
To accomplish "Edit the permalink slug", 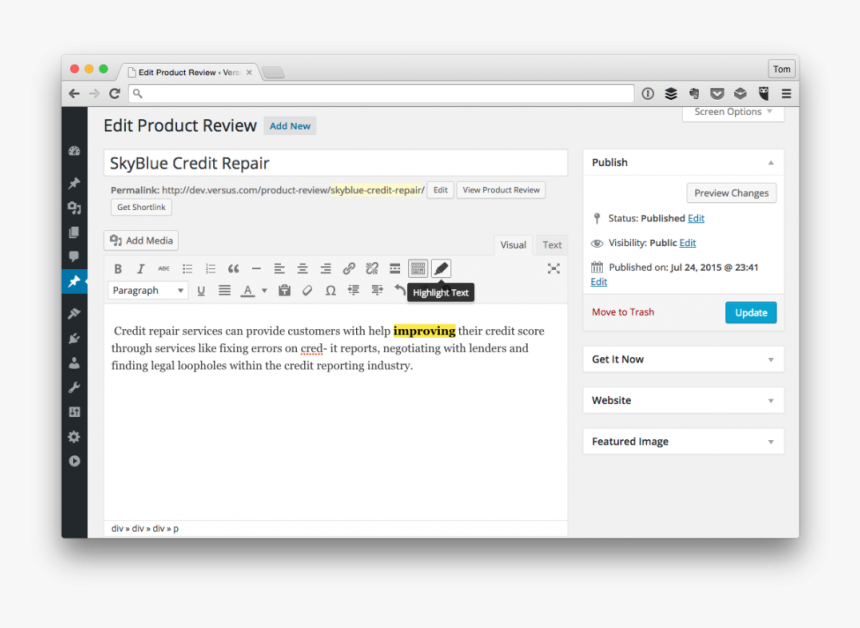I will [x=440, y=190].
